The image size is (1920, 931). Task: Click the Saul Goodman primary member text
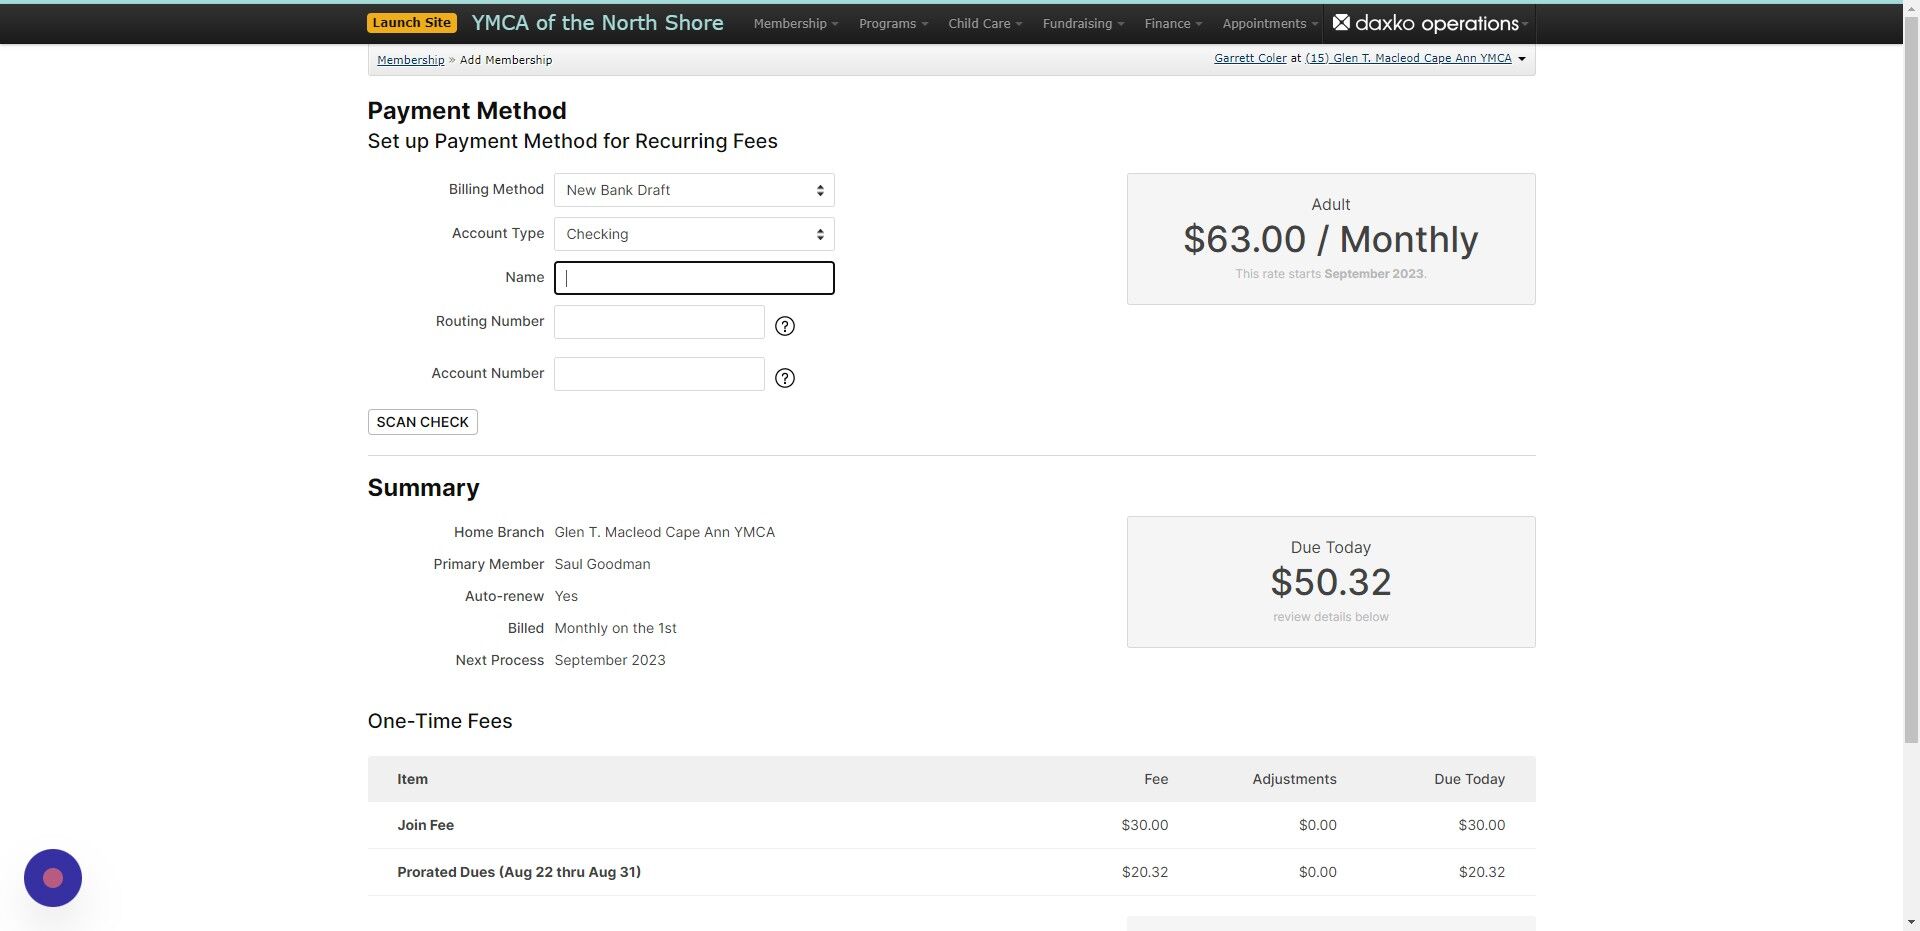602,564
